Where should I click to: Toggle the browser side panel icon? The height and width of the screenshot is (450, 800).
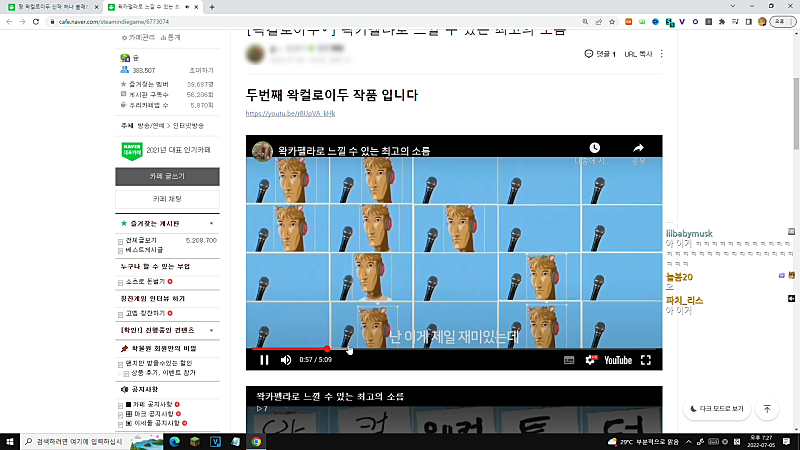coord(748,22)
